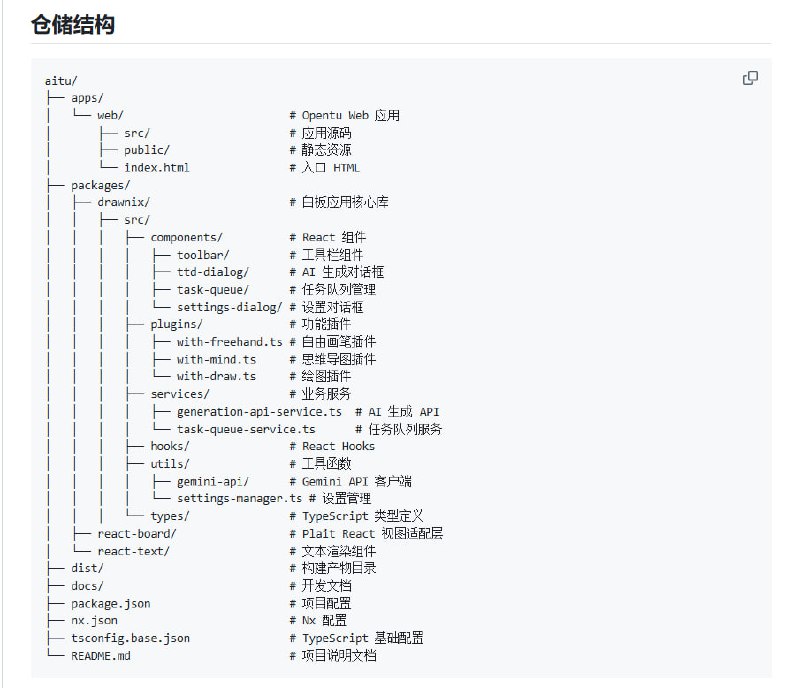The image size is (800, 688).
Task: Click the ttd-dialog/ entry
Action: tap(212, 272)
